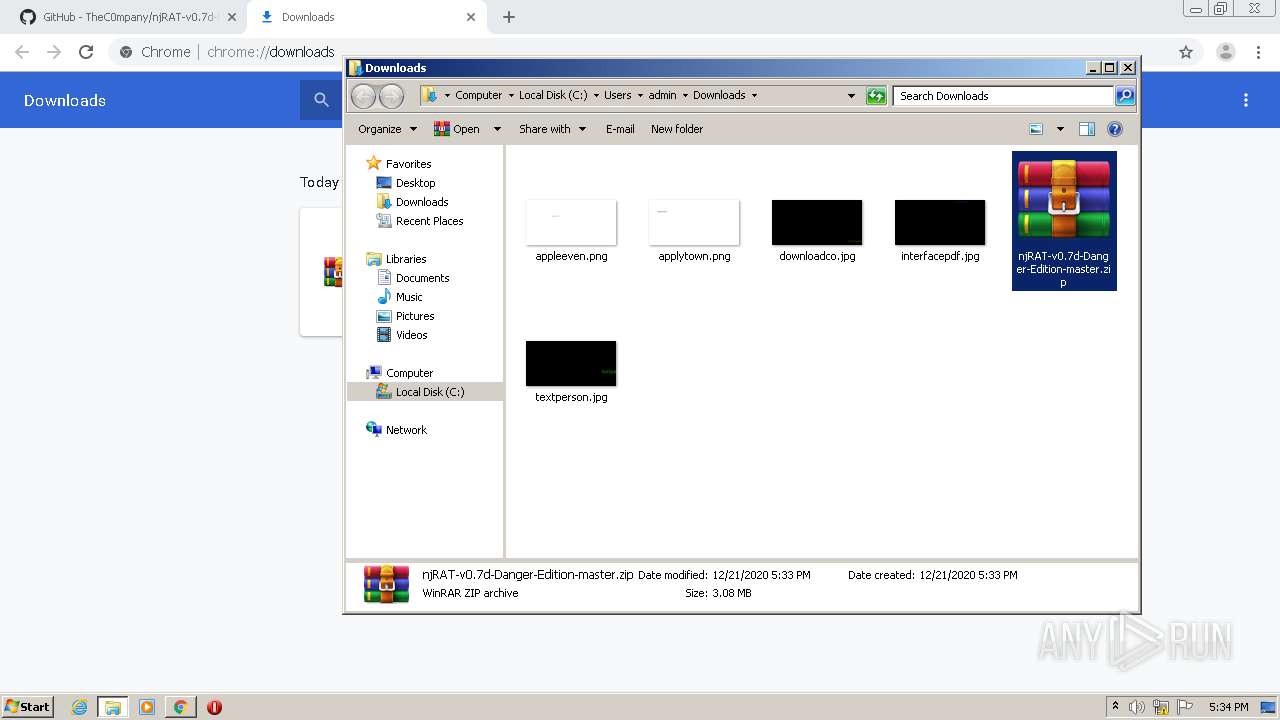Click the red stop-sign taskbar icon
1280x720 pixels.
click(x=214, y=707)
